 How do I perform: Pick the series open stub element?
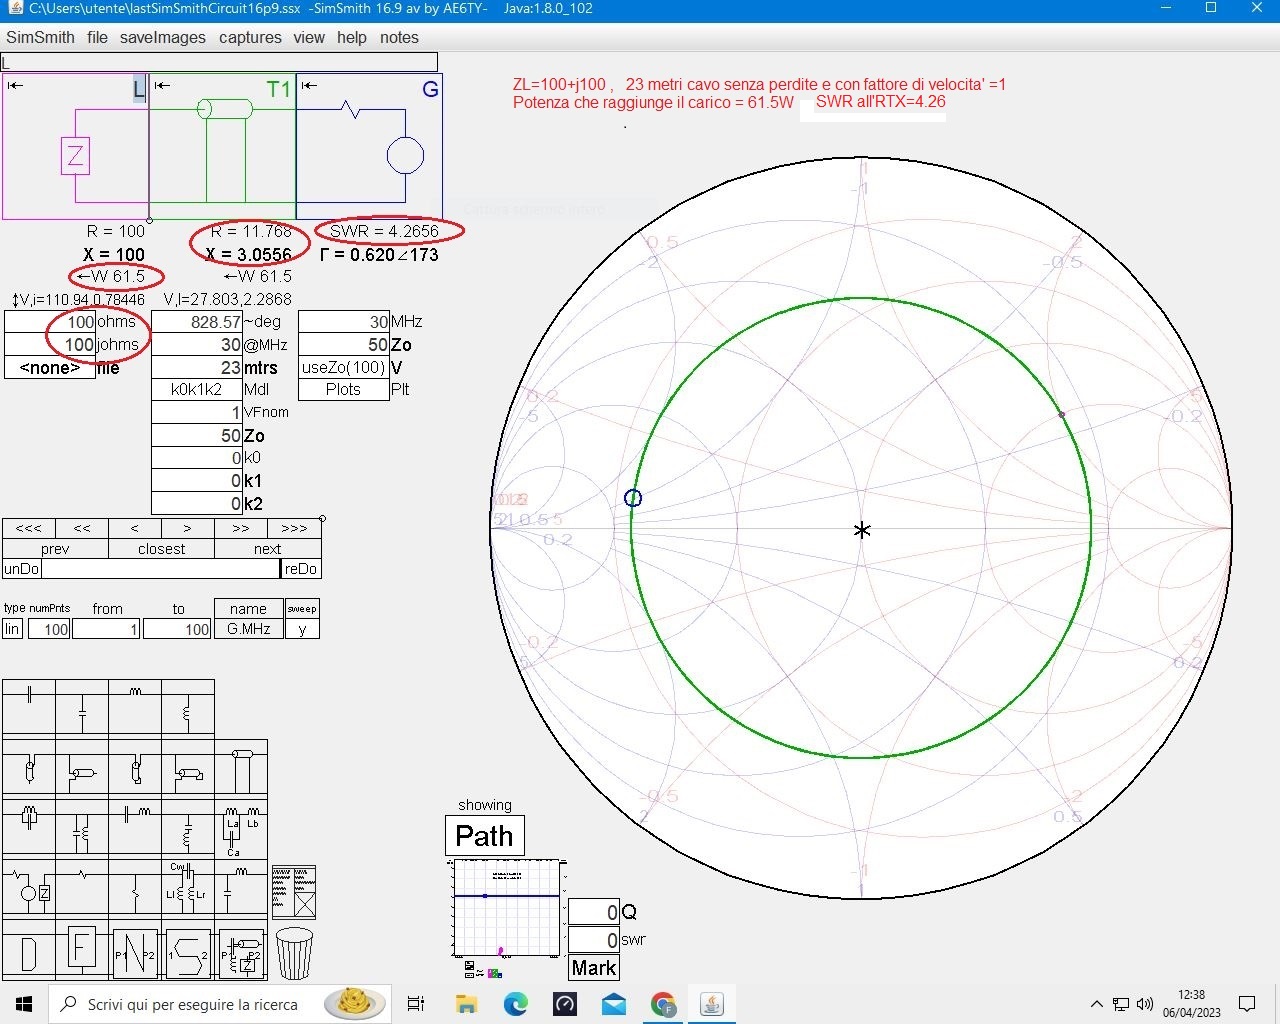(x=29, y=767)
